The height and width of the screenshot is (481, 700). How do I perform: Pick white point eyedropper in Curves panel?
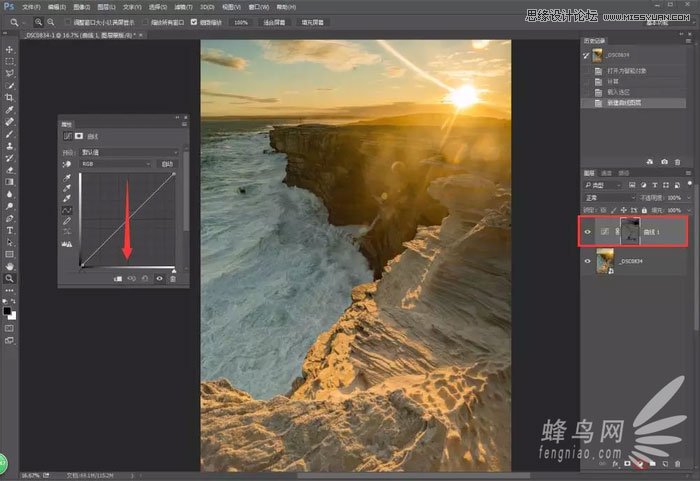(67, 198)
